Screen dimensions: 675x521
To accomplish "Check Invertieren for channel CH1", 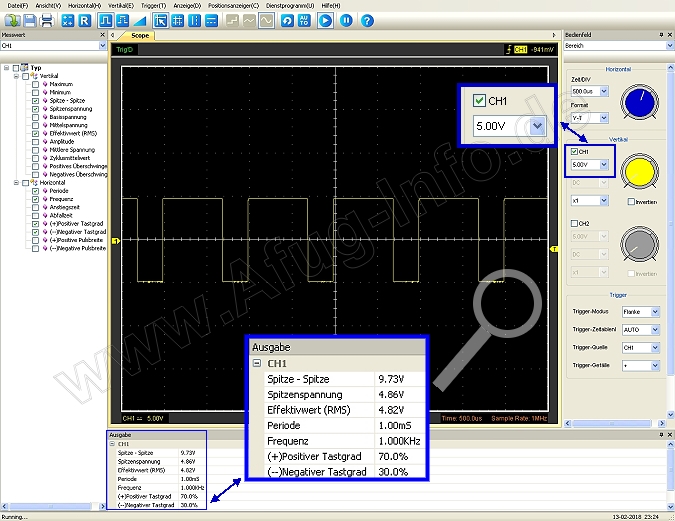I will (631, 202).
